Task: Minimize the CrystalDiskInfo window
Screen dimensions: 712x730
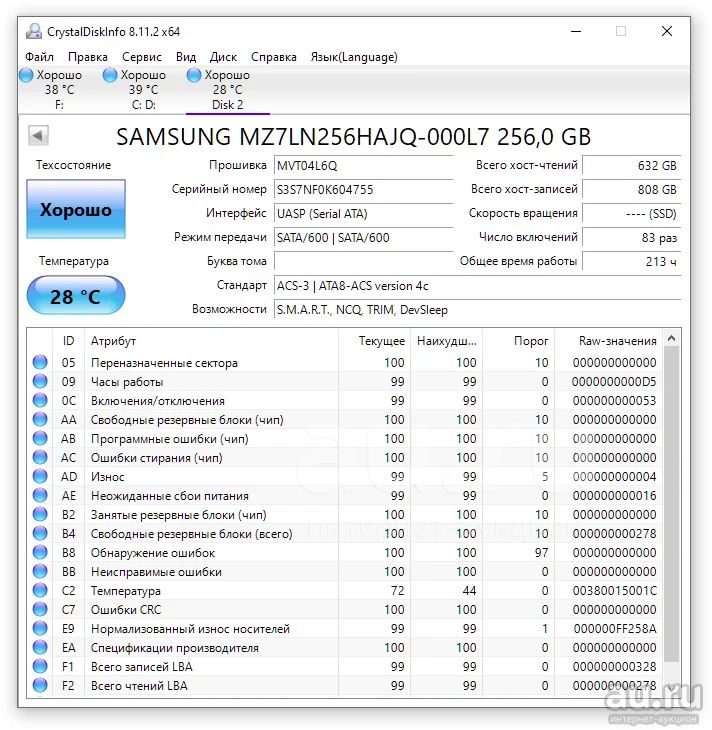Action: point(576,31)
